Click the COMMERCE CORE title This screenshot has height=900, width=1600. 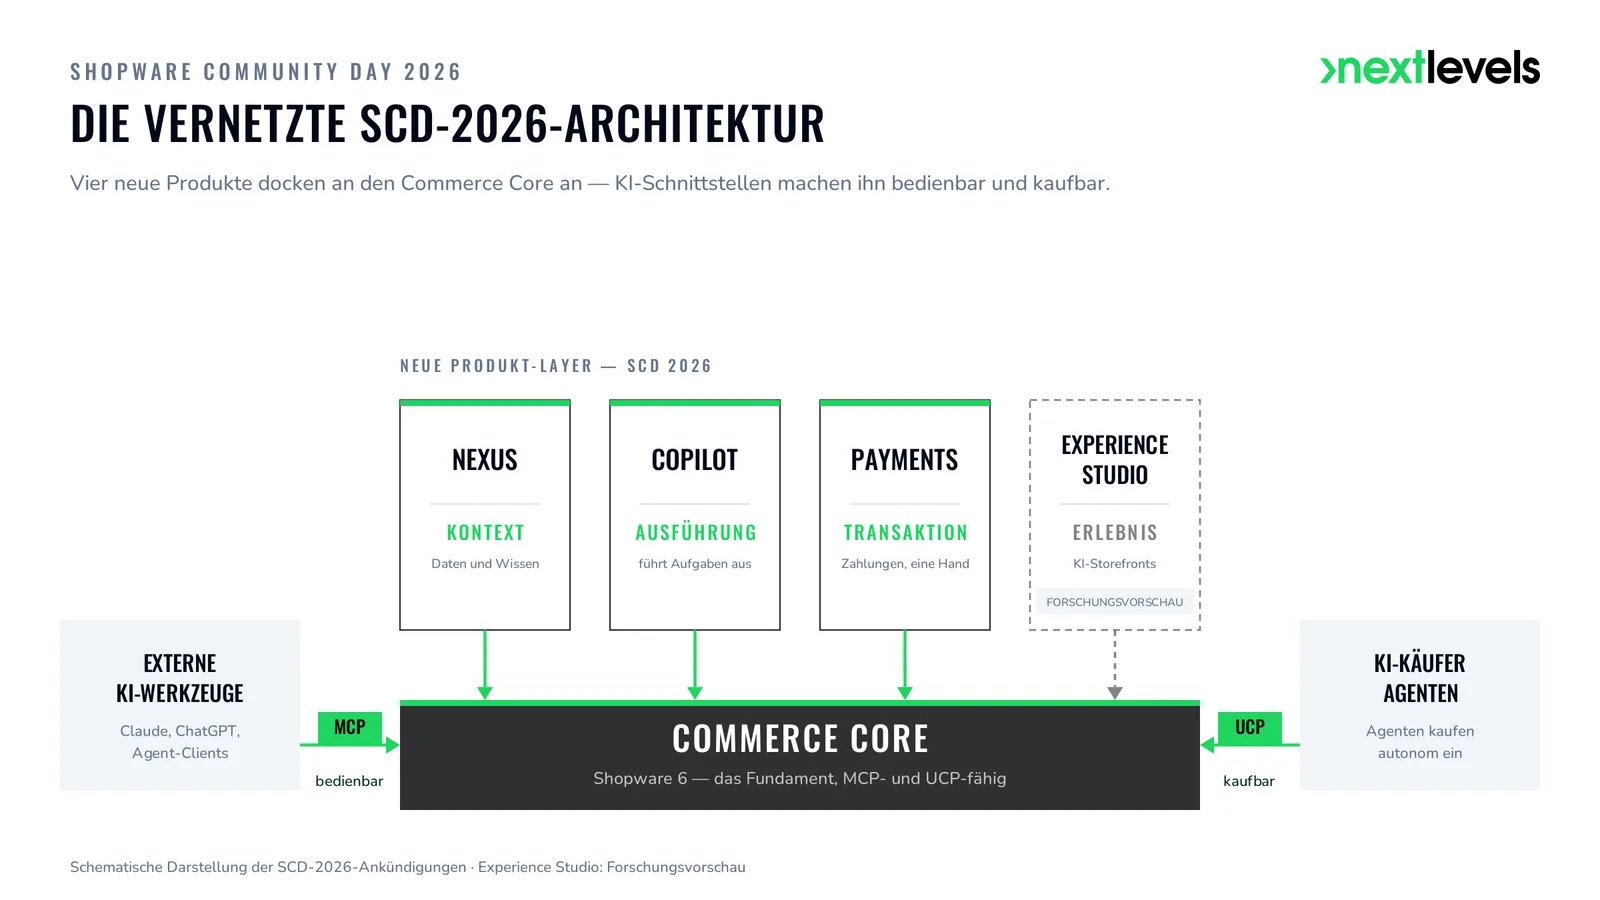800,739
